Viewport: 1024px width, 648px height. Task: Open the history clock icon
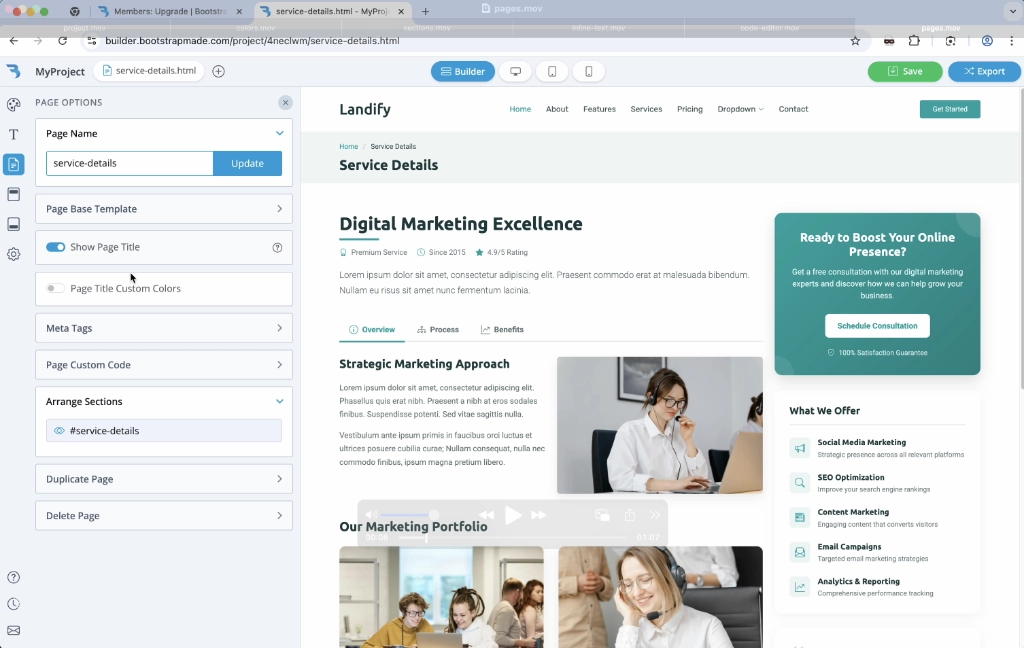click(13, 604)
